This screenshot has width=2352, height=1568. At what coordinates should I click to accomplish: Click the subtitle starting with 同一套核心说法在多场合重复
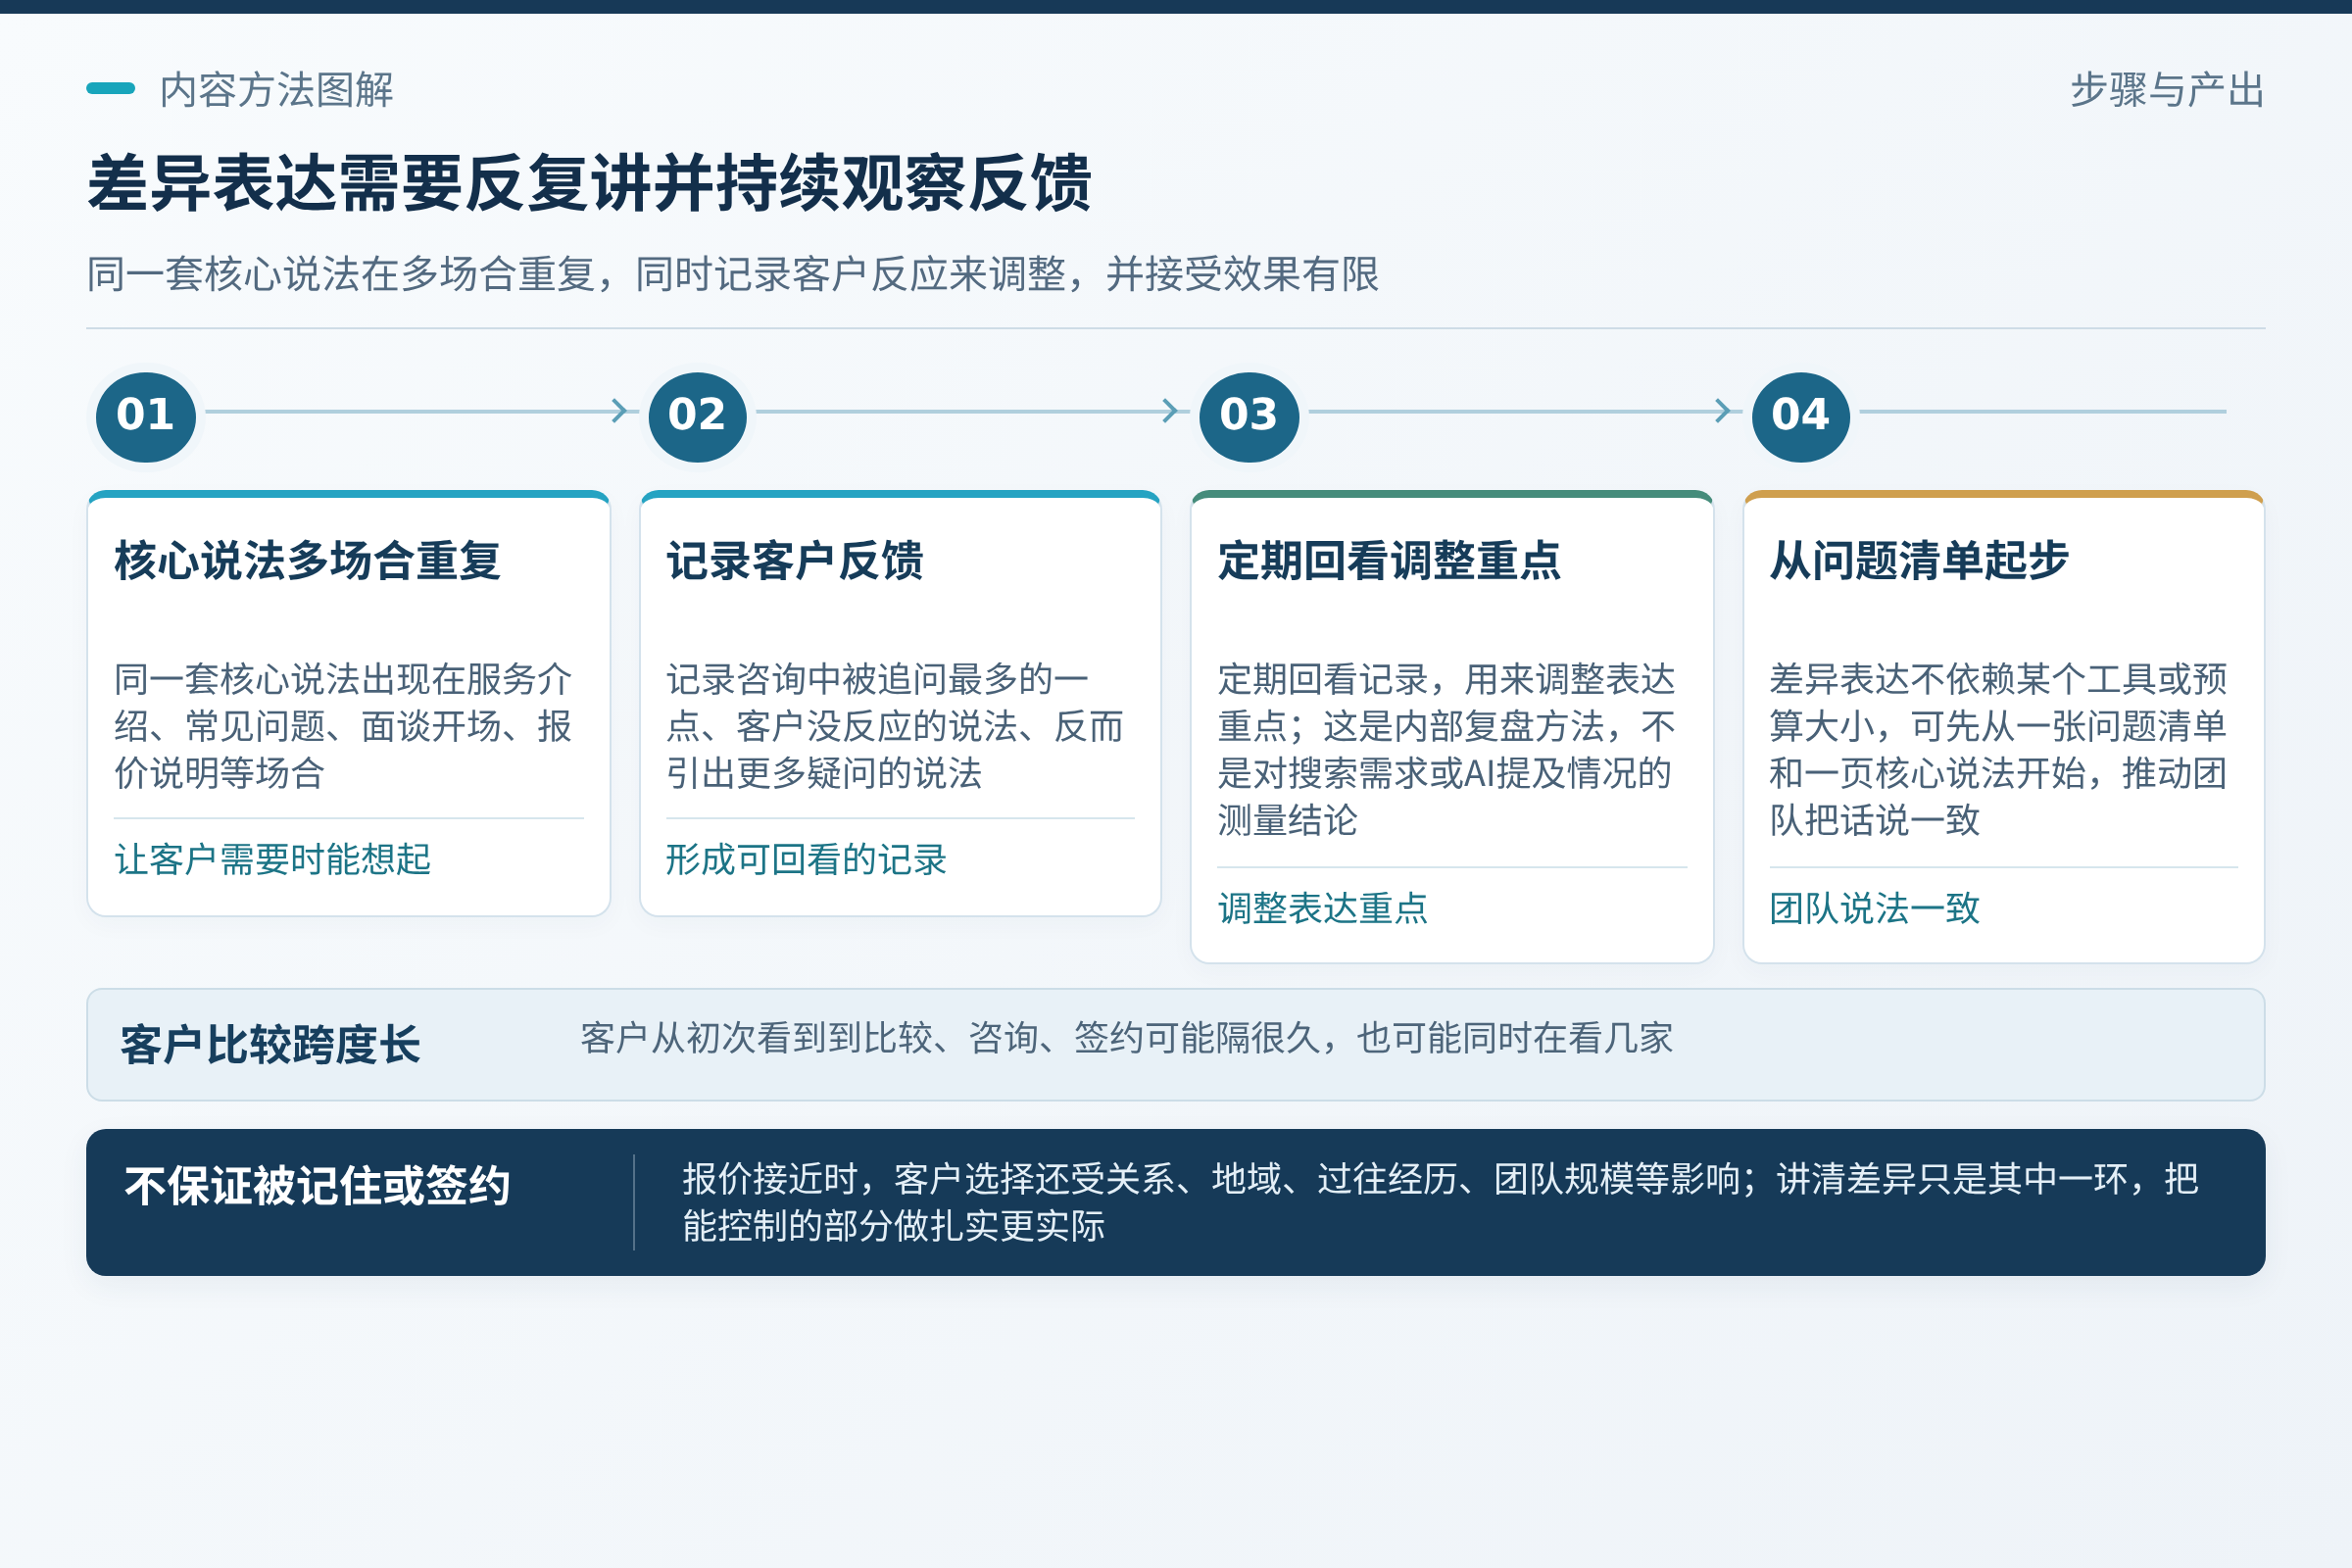tap(733, 274)
